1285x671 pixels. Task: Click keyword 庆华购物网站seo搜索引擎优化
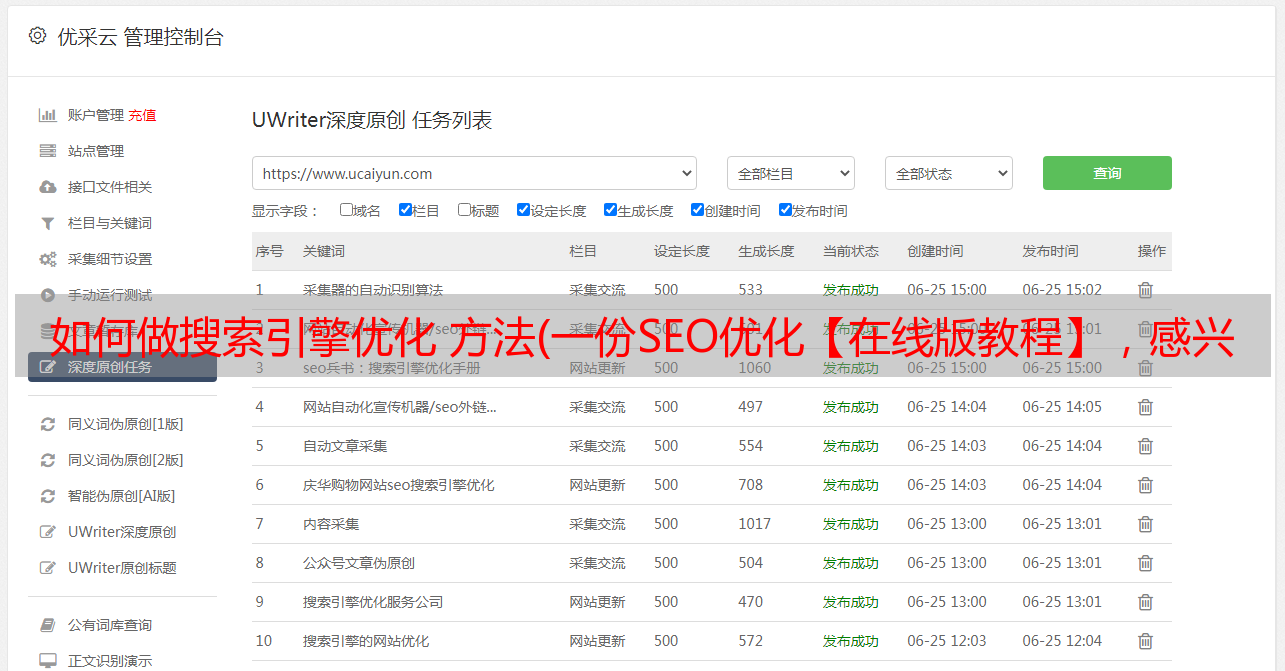click(x=399, y=485)
